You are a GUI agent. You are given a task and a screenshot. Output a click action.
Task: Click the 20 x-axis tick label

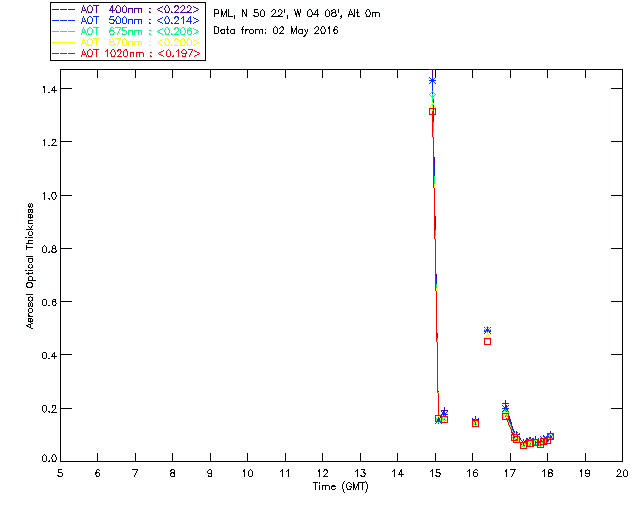[x=622, y=473]
